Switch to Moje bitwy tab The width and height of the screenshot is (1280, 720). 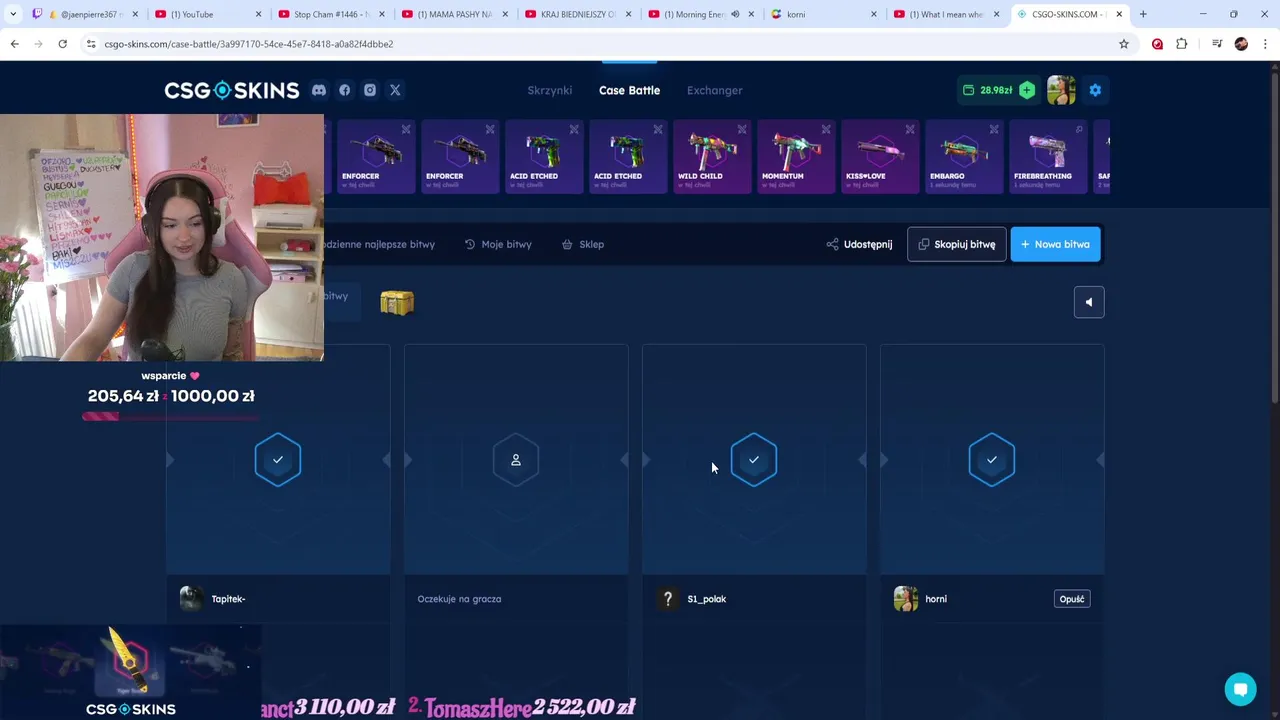point(498,244)
